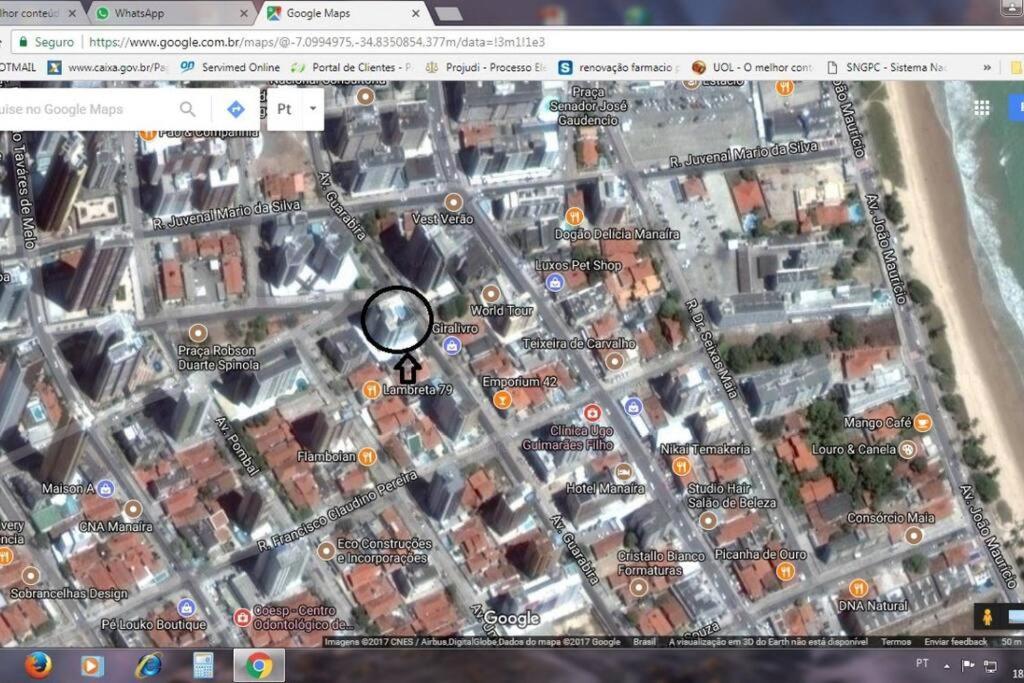Viewport: 1024px width, 683px height.
Task: Open the renovação farmacio bookmark
Action: click(620, 67)
